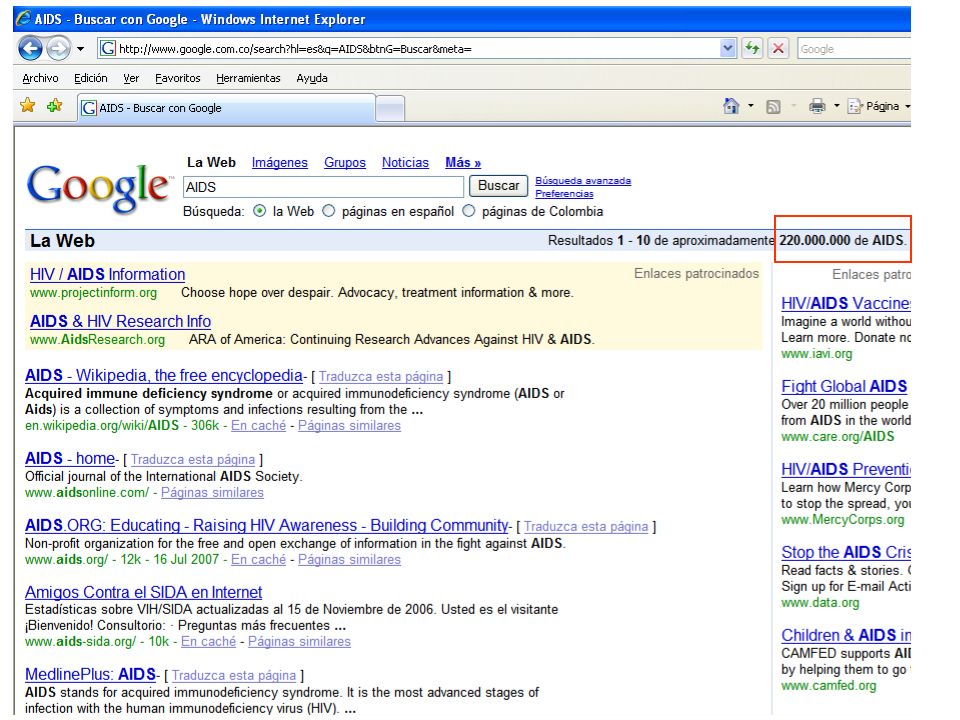This screenshot has height=720, width=960.
Task: Open the recent pages dropdown beside Forward
Action: [x=80, y=49]
